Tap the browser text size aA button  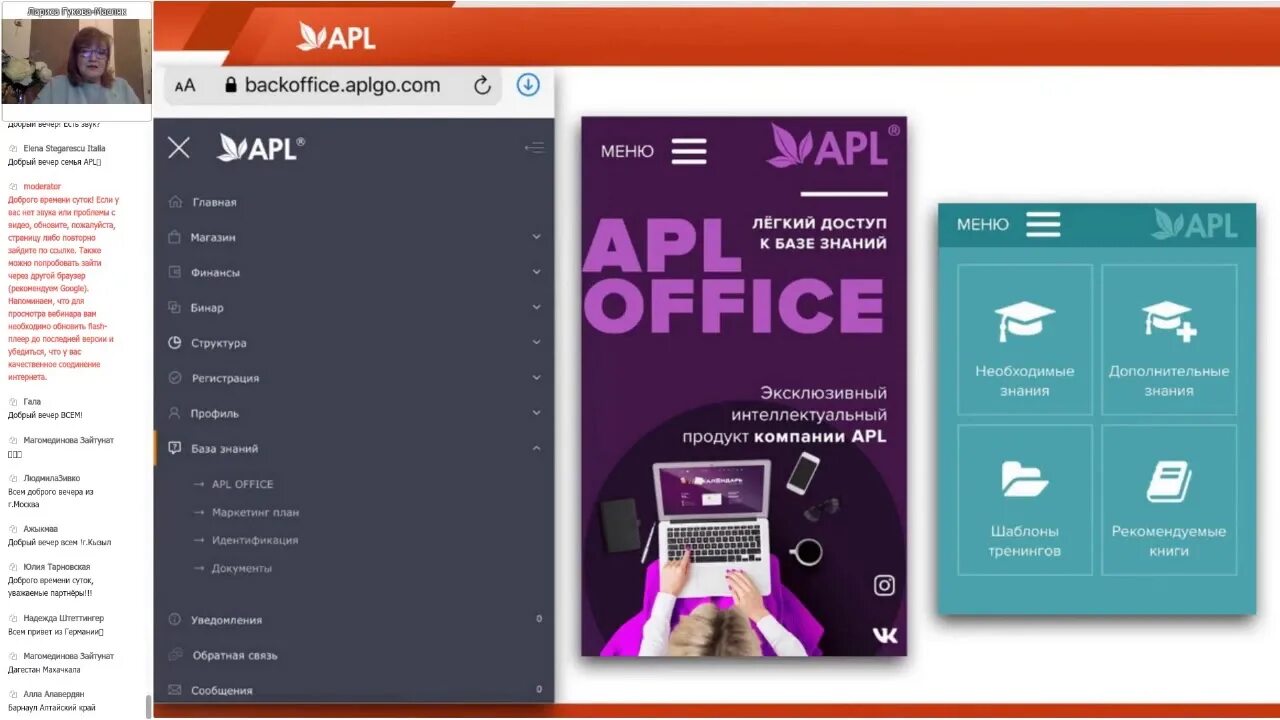point(185,86)
